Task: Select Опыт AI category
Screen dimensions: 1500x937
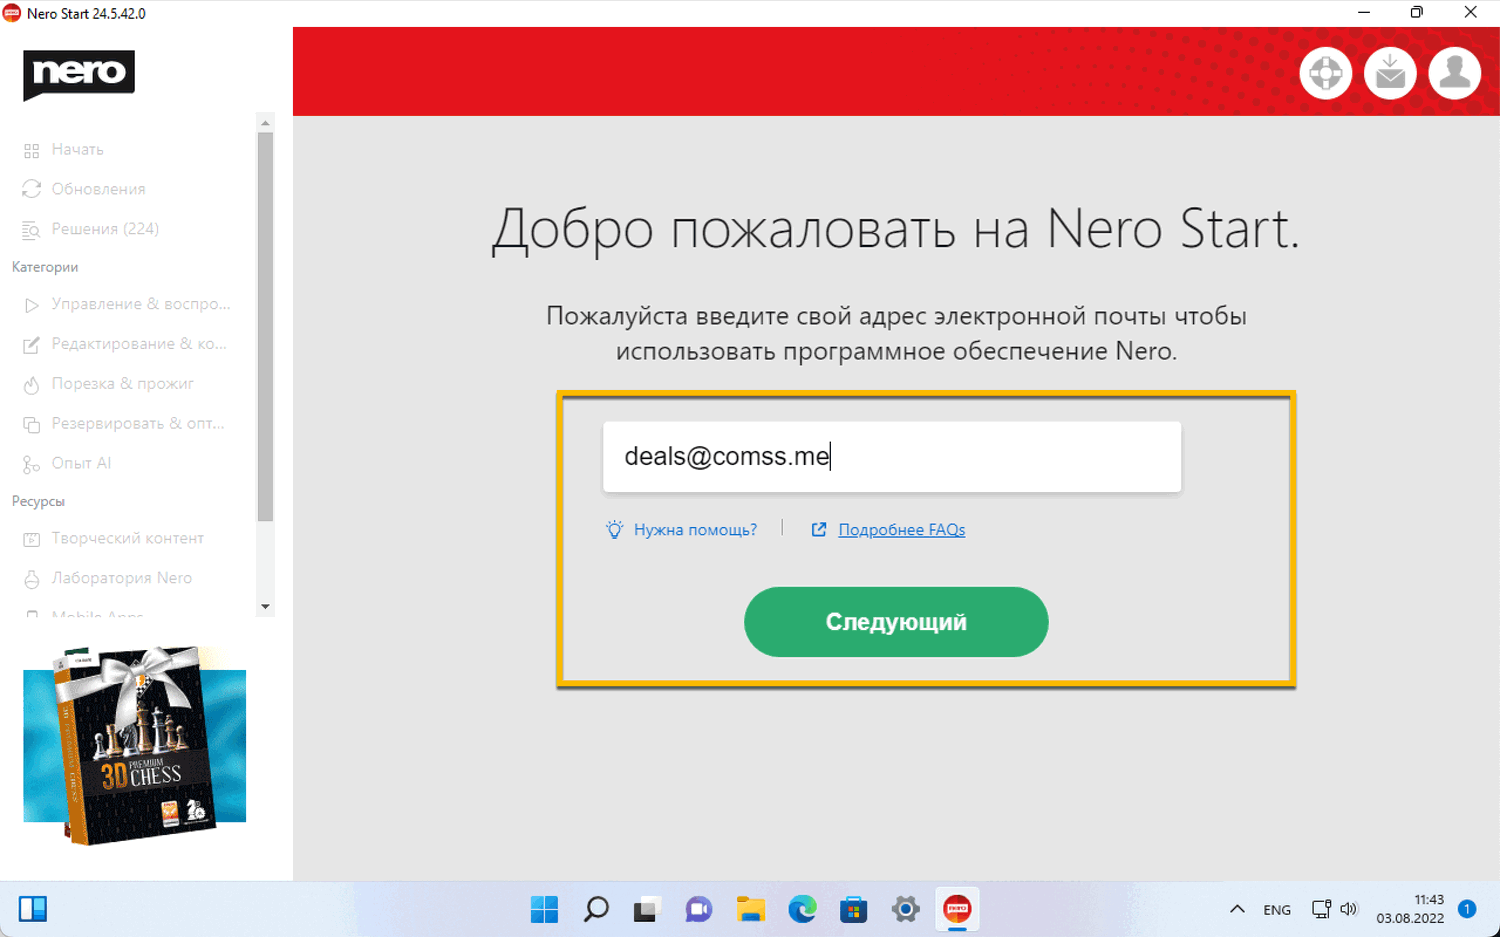Action: 81,463
